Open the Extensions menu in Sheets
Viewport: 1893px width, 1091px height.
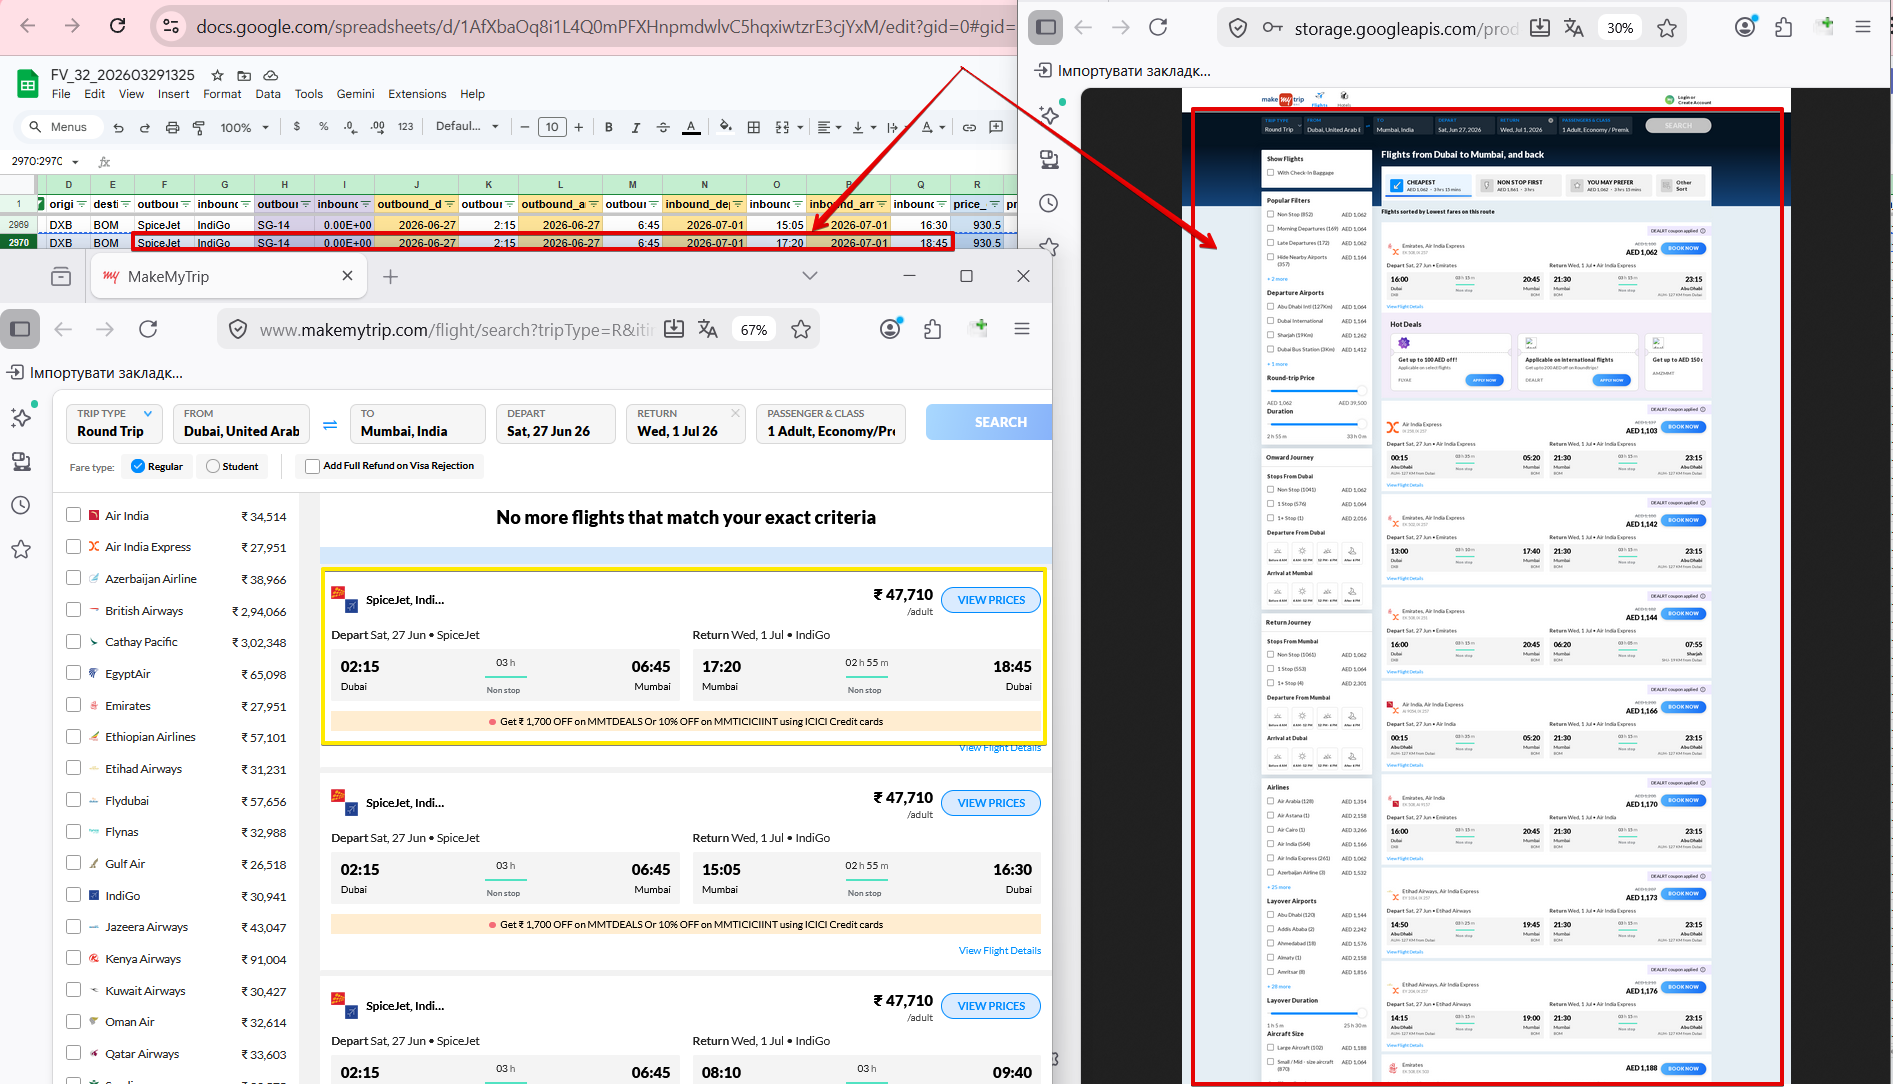[x=417, y=94]
